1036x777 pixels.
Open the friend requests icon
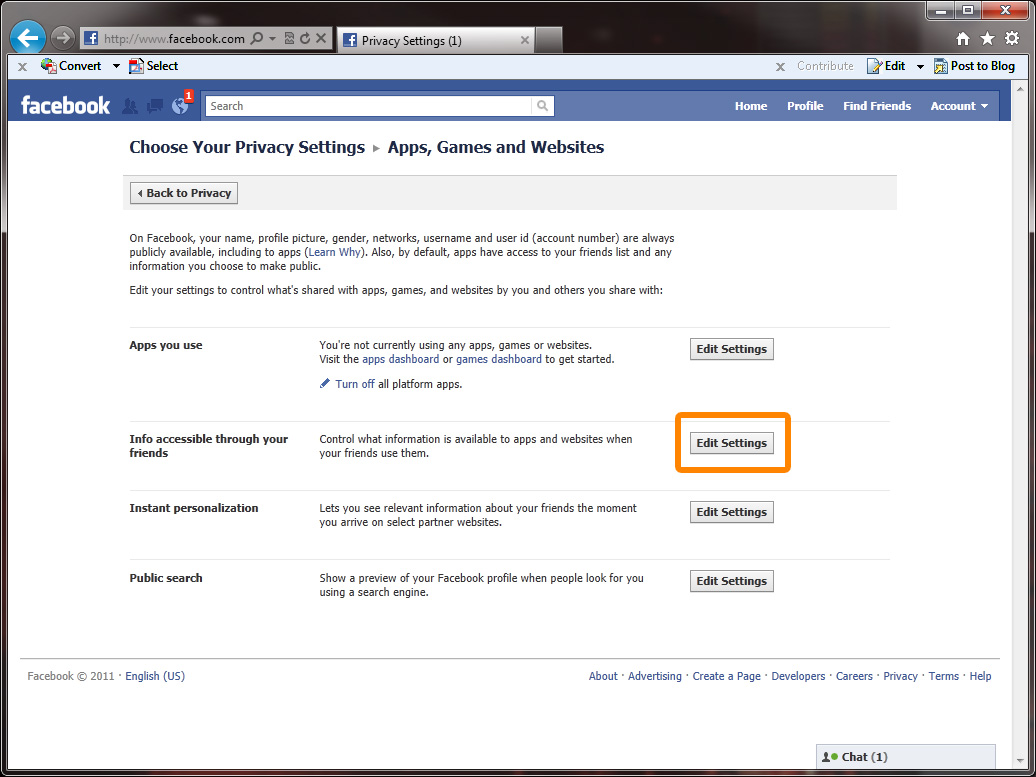point(130,106)
